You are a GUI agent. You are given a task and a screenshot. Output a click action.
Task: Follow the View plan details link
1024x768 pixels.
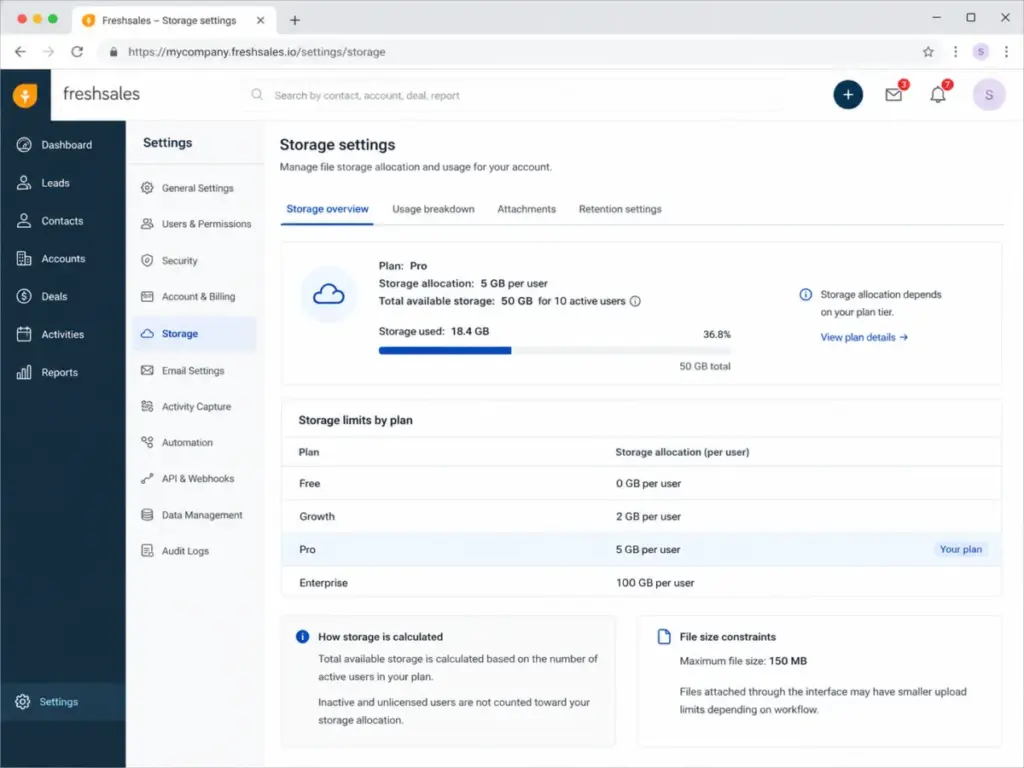tap(863, 337)
